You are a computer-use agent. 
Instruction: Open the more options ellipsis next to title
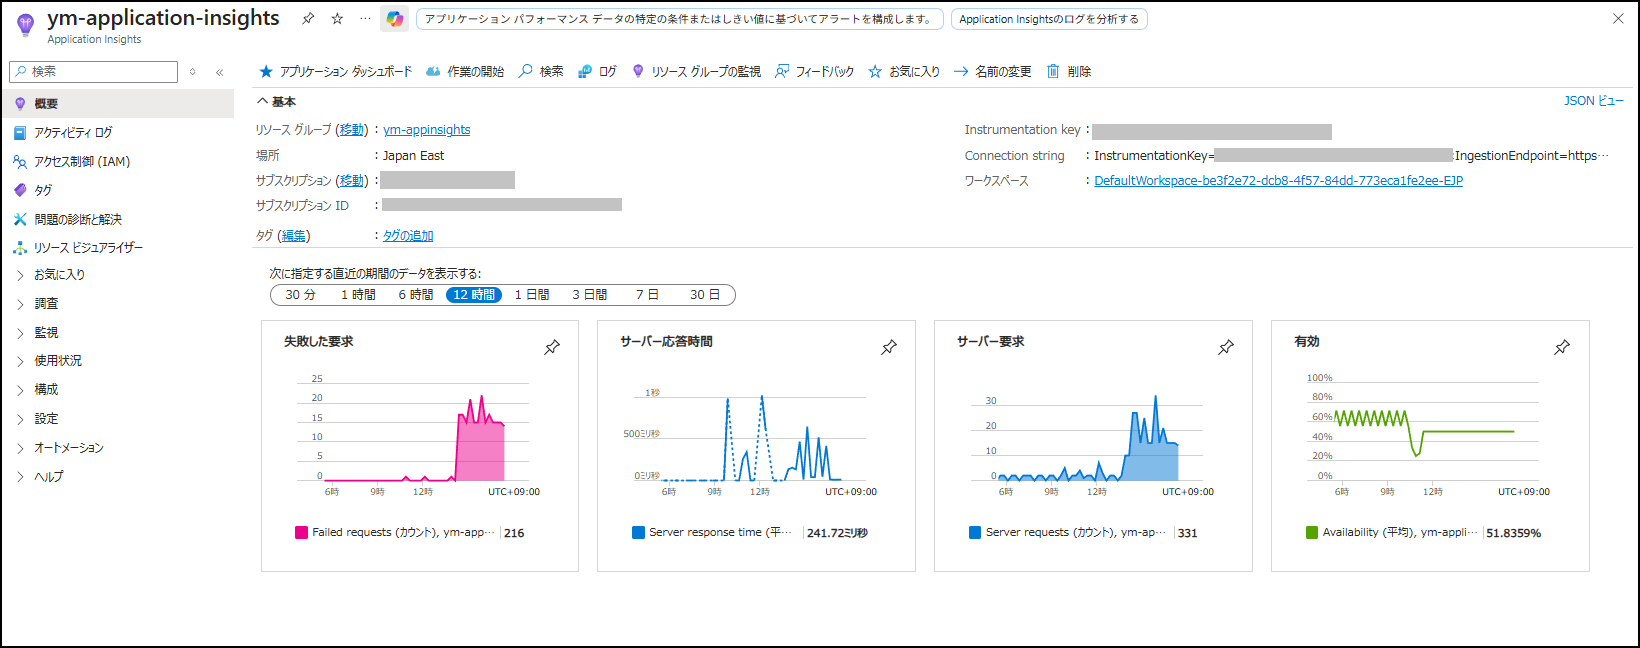coord(365,19)
